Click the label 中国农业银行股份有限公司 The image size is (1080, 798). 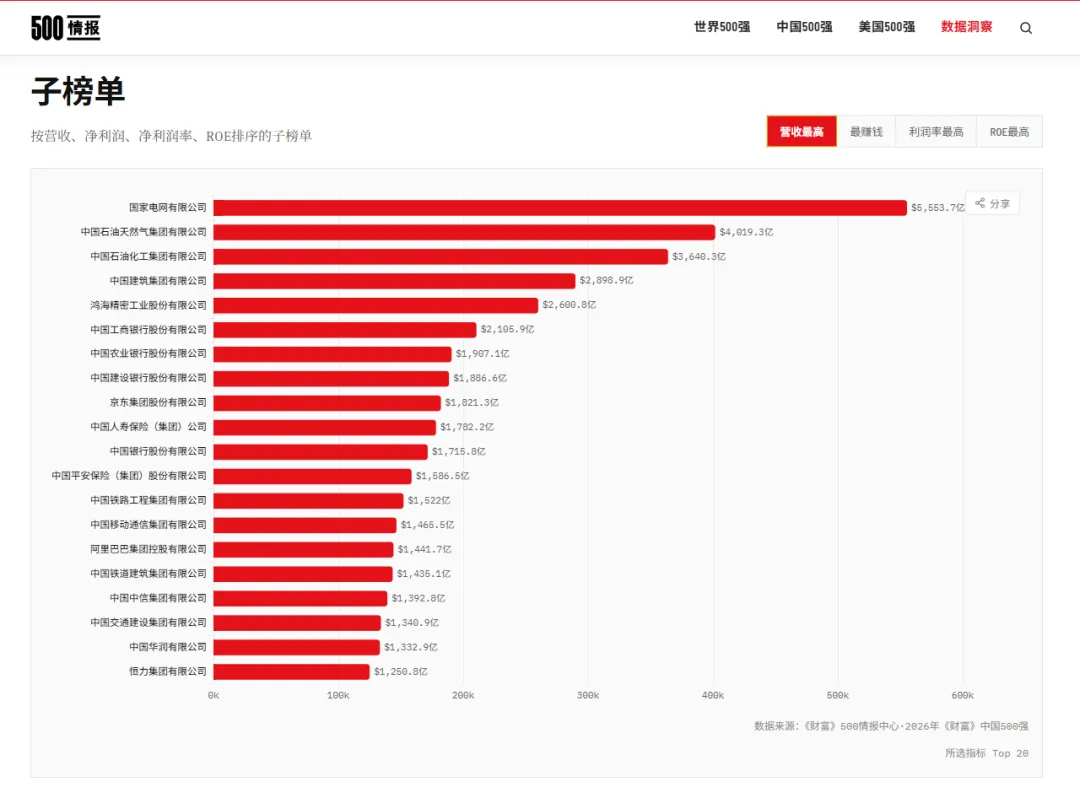(148, 353)
